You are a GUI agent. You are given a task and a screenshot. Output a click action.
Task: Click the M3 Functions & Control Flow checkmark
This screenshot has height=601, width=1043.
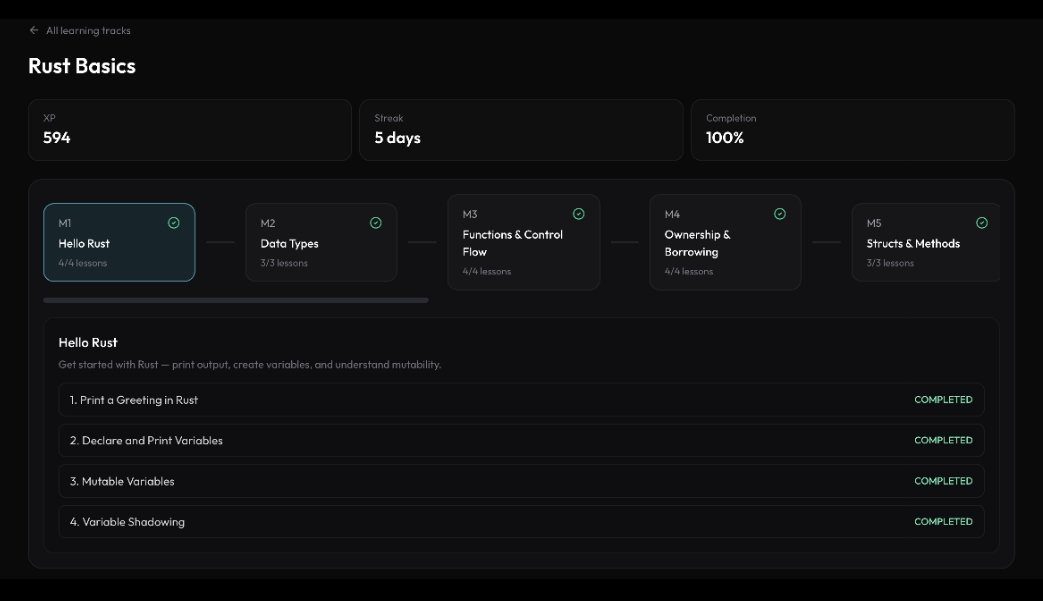[579, 213]
